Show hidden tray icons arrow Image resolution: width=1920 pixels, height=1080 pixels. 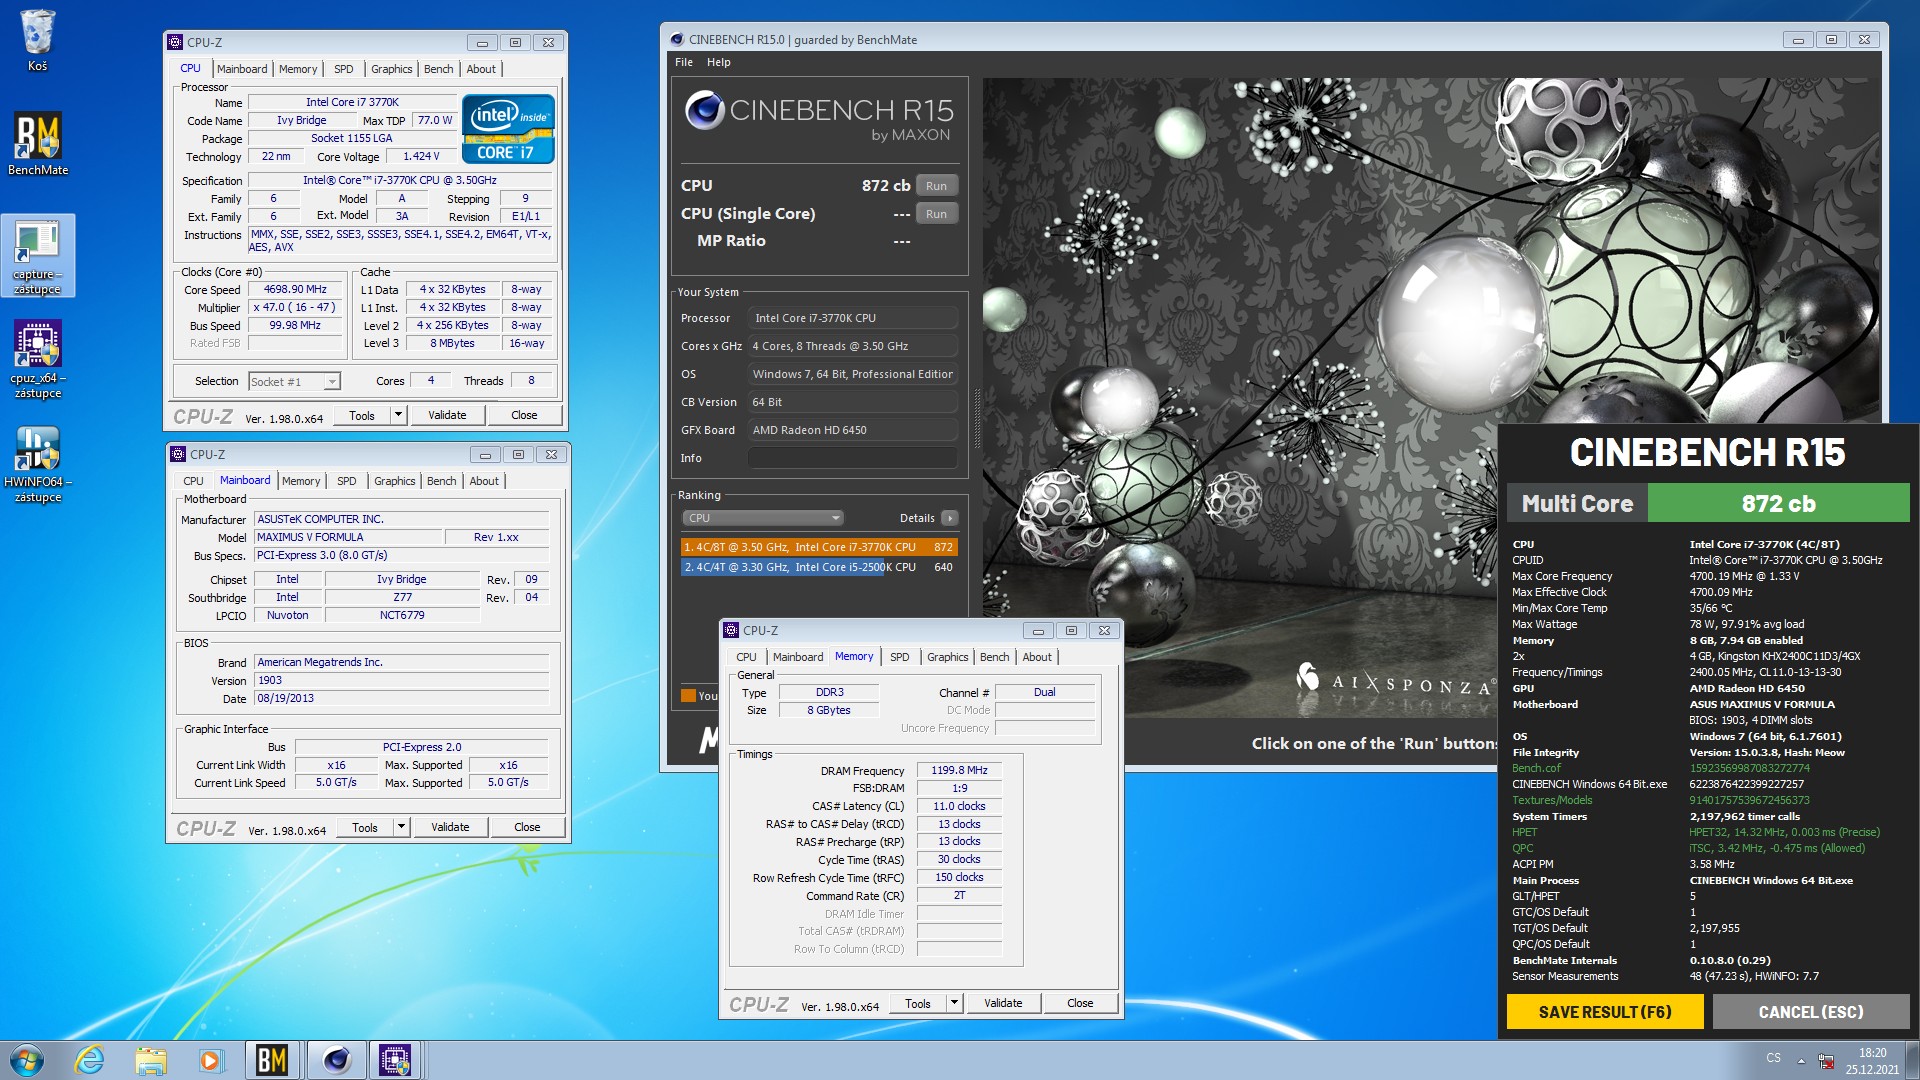[x=1801, y=1060]
